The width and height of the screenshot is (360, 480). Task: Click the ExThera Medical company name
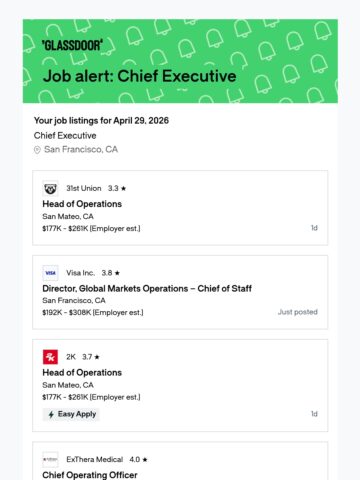click(95, 460)
